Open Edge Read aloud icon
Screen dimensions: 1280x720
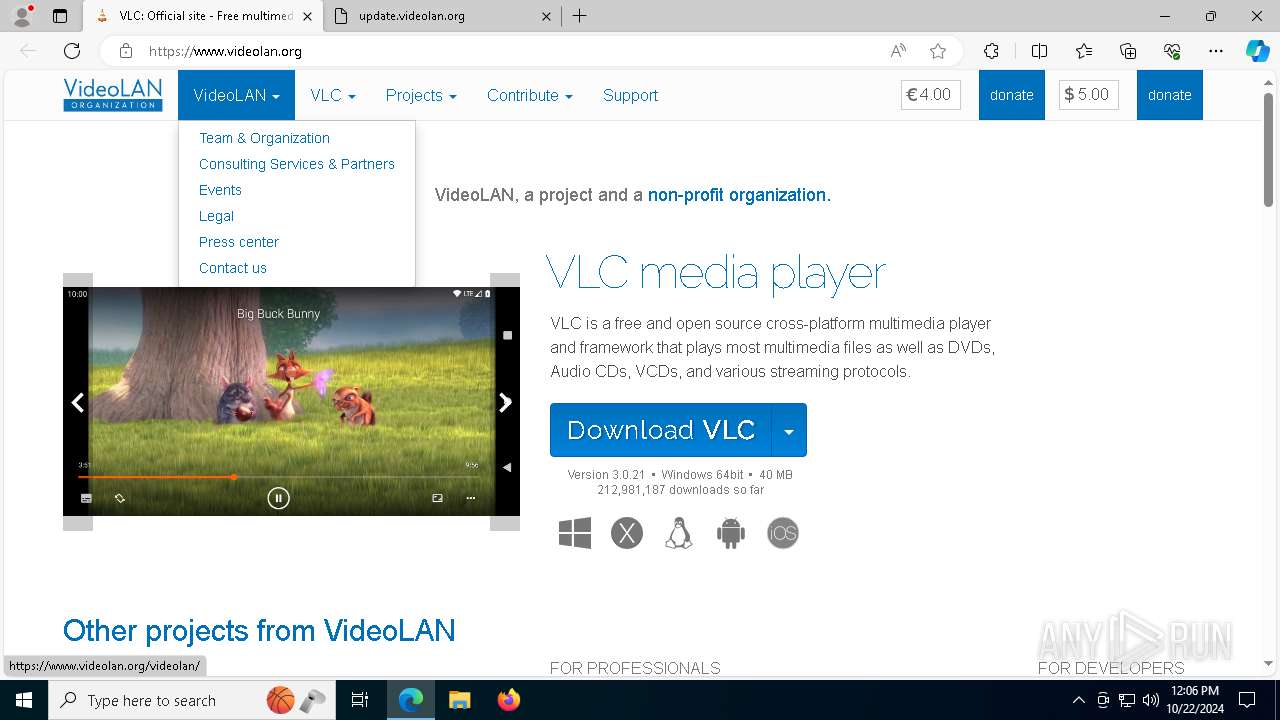(x=898, y=51)
